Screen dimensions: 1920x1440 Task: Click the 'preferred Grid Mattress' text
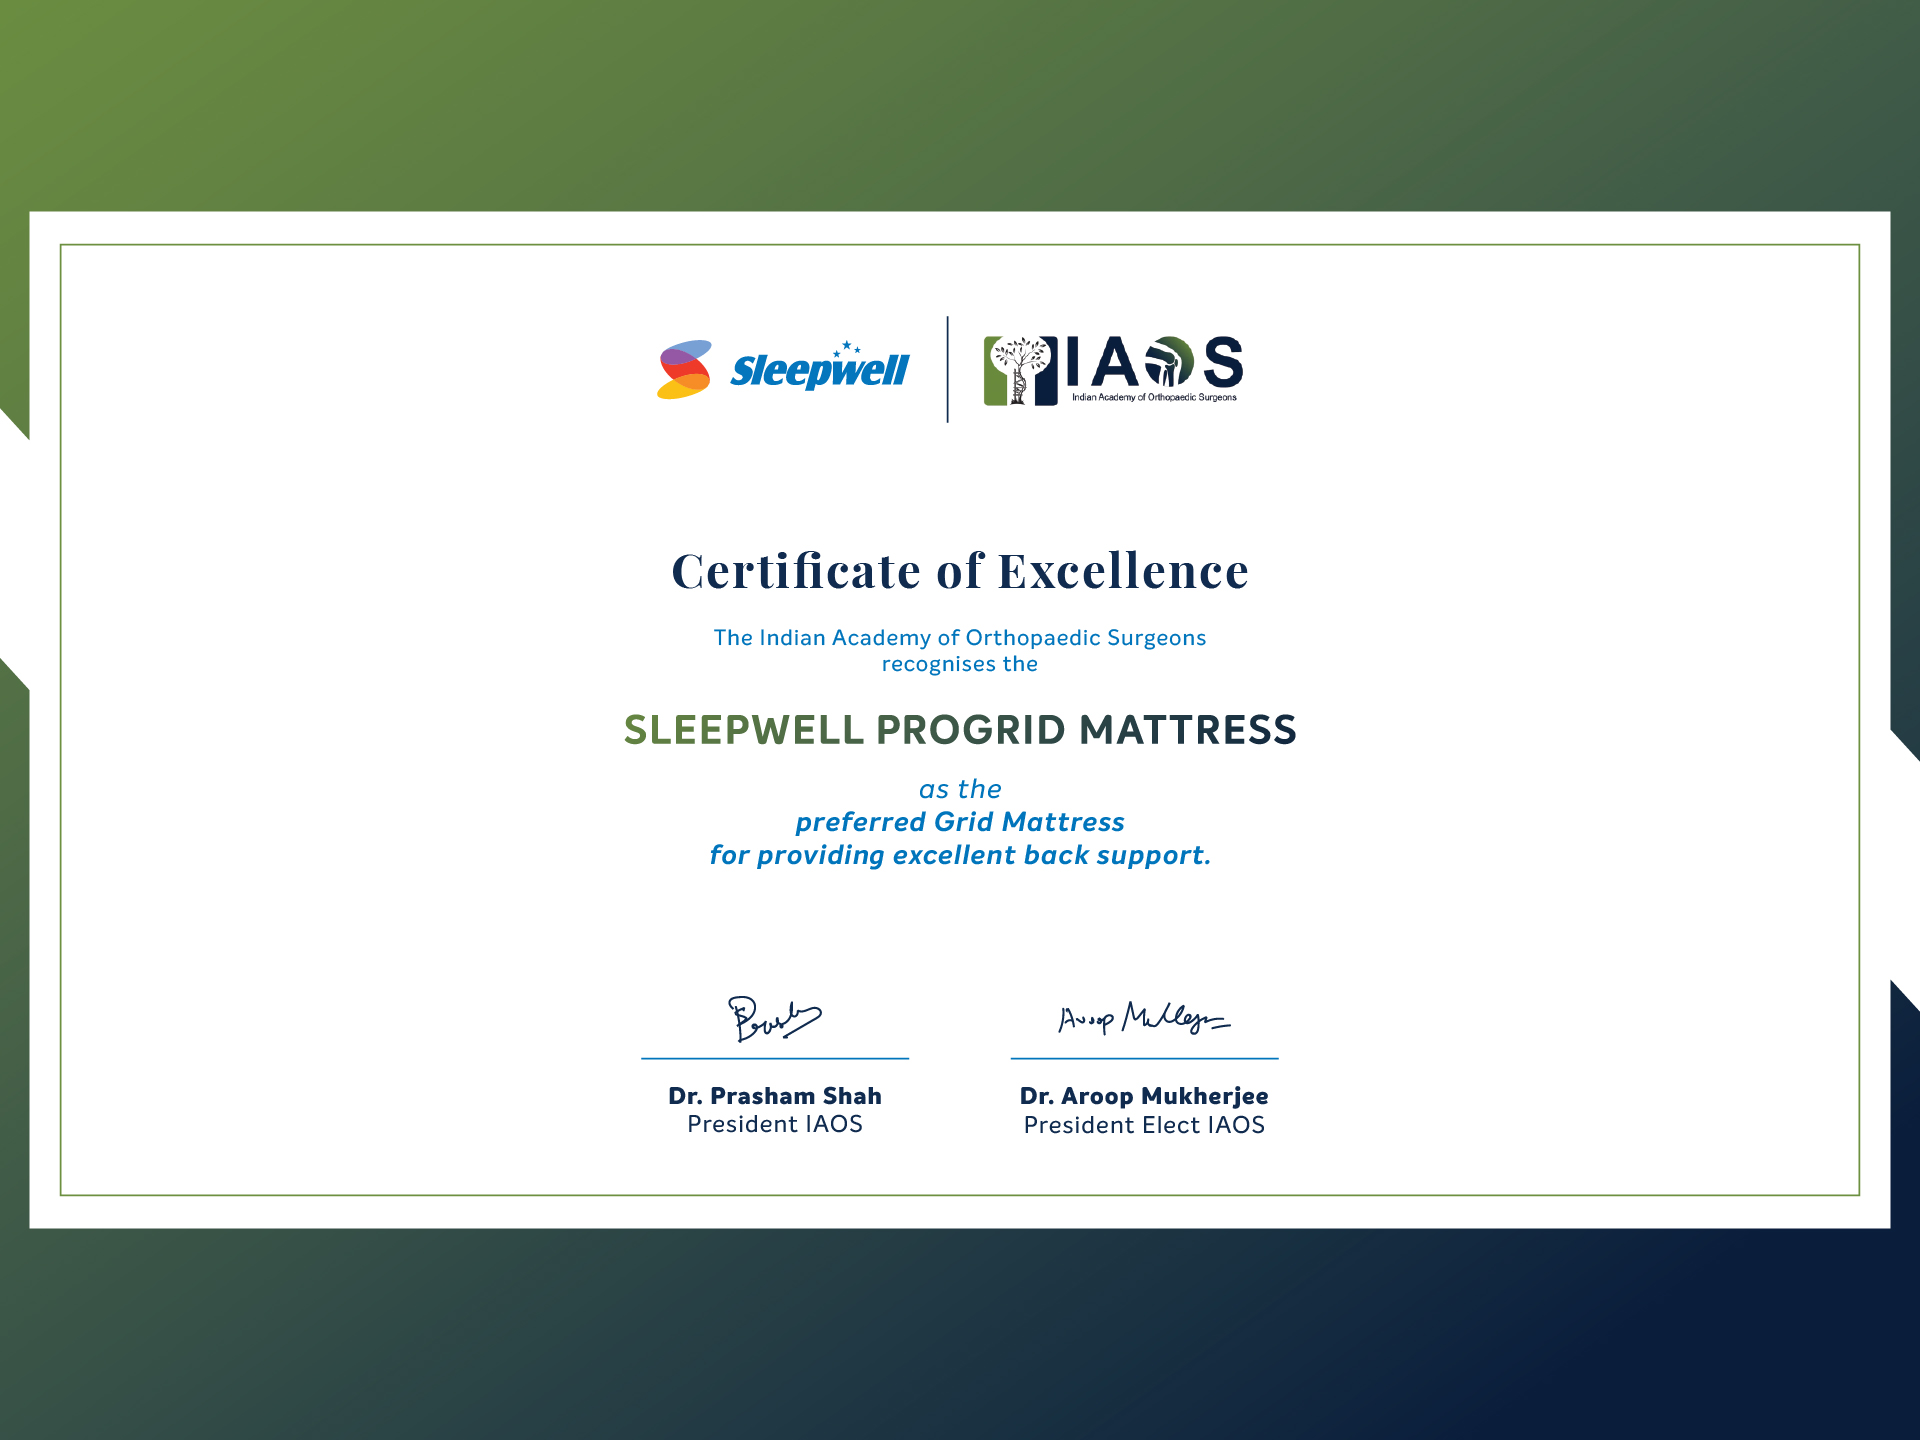(x=960, y=822)
